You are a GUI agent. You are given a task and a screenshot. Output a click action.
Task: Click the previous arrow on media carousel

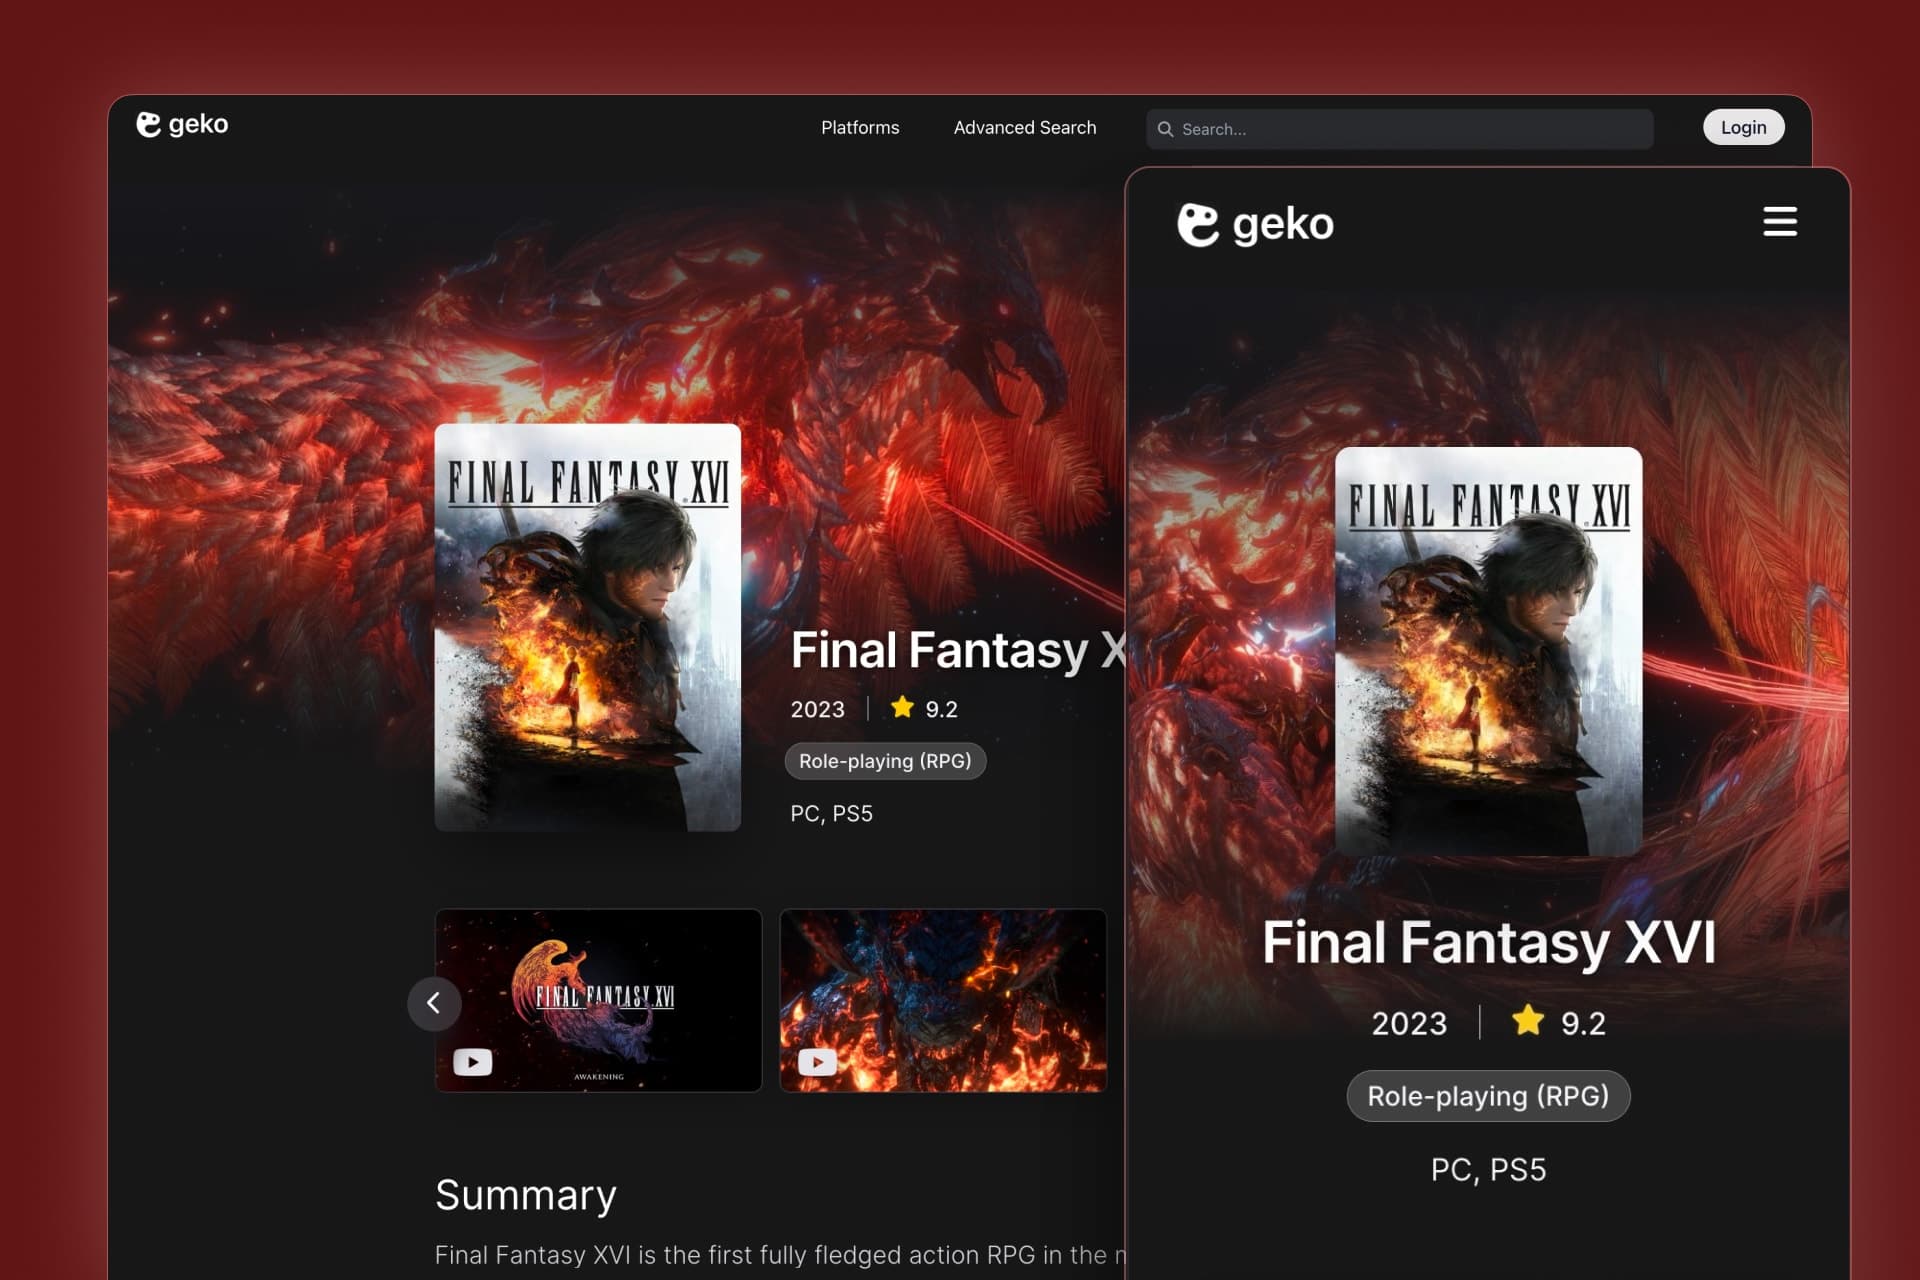(x=434, y=1003)
